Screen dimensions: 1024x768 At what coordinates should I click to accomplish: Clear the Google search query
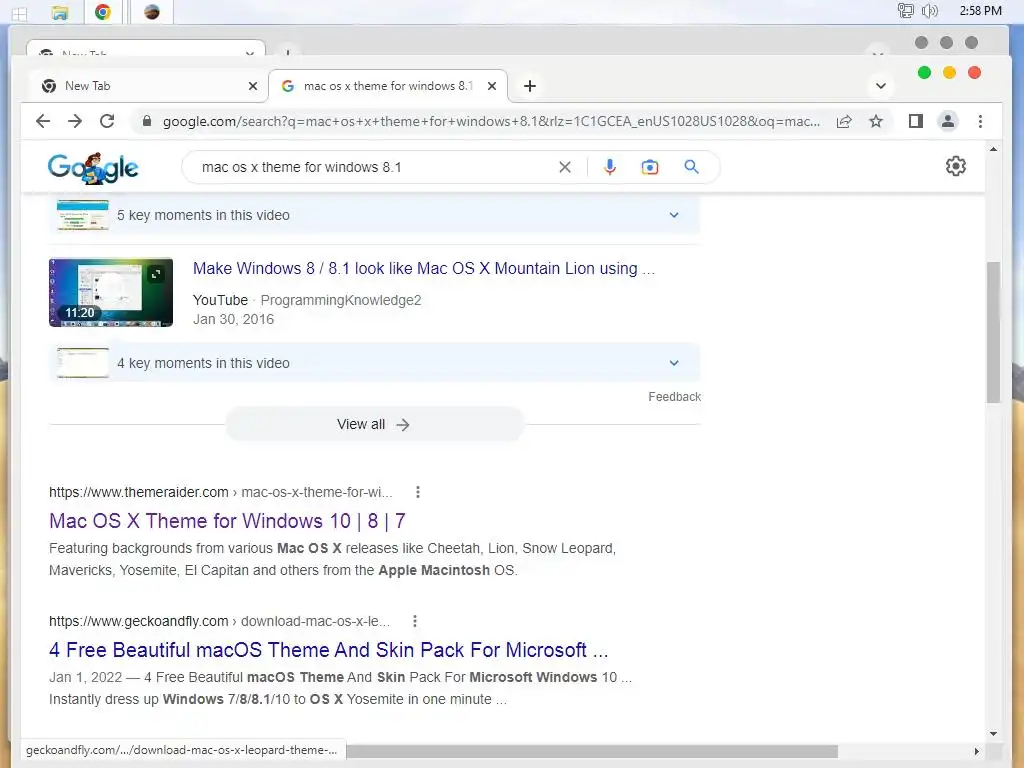[565, 167]
